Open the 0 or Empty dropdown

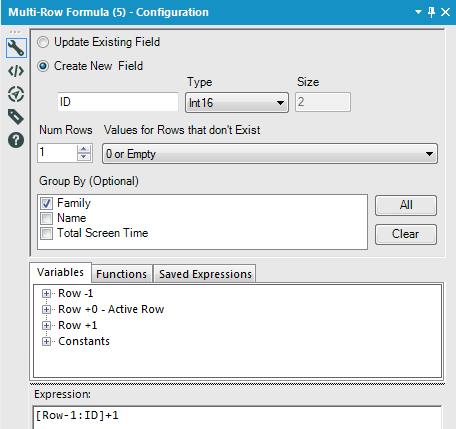(270, 154)
